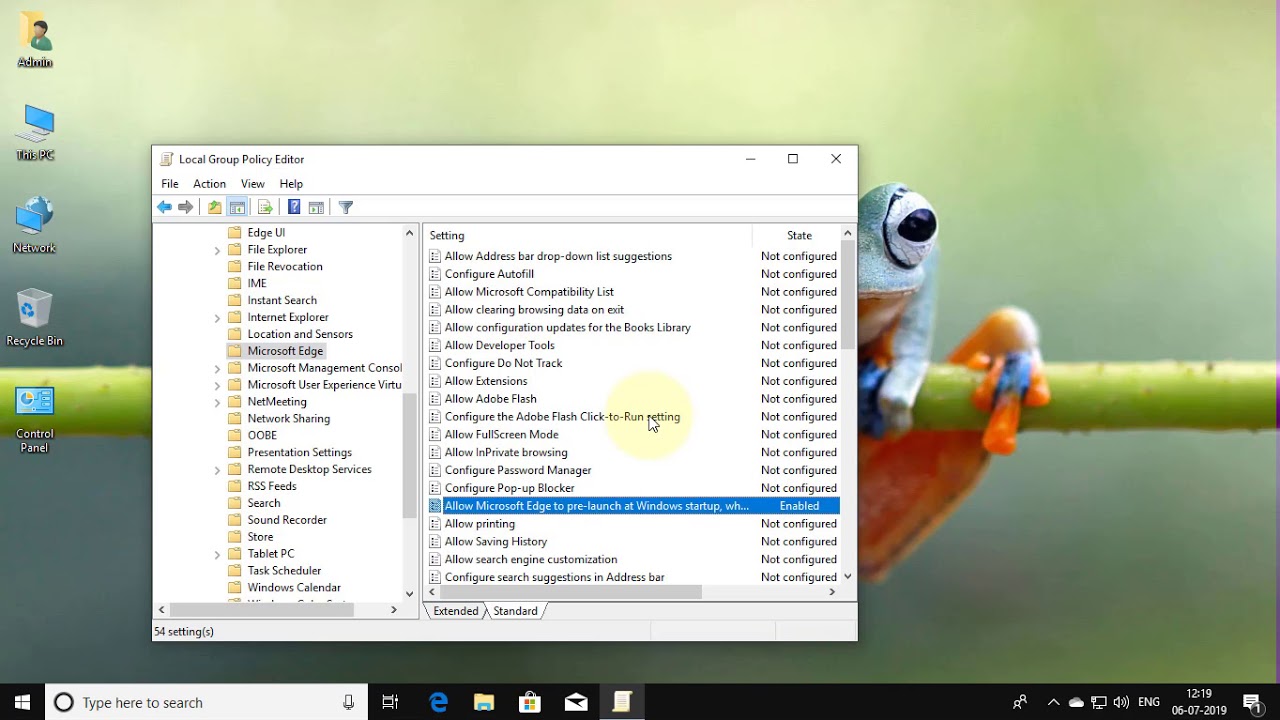Select Windows Calendar tree folder
Image resolution: width=1280 pixels, height=720 pixels.
click(x=294, y=588)
